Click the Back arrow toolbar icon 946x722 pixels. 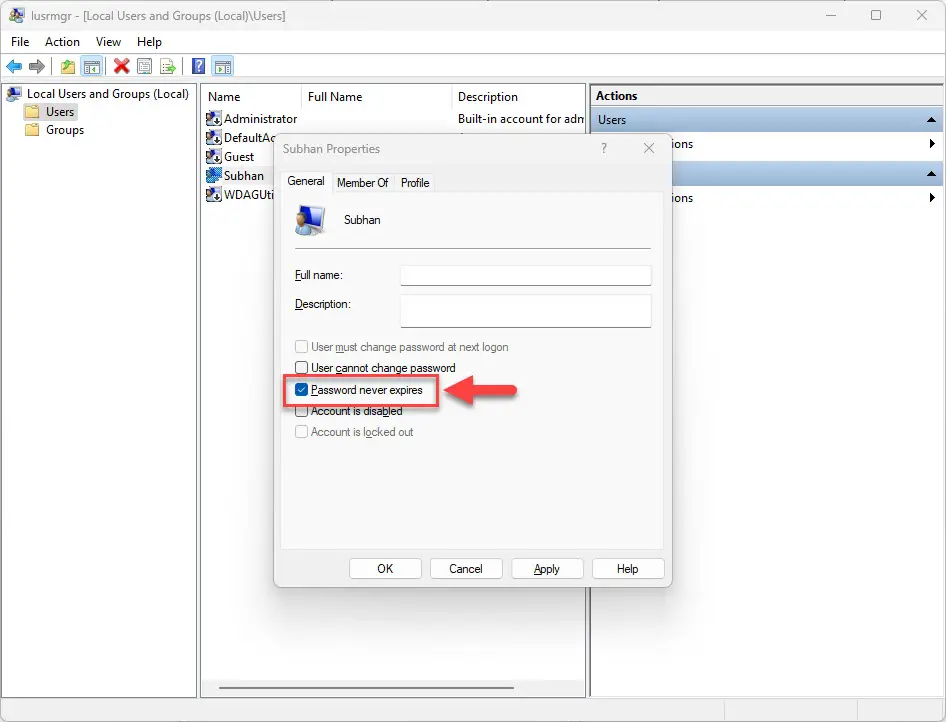point(14,66)
